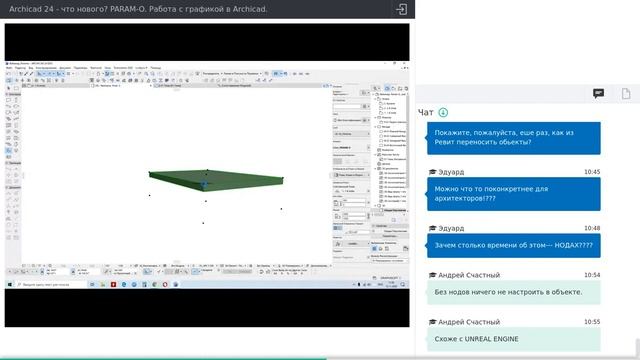The width and height of the screenshot is (640, 360).
Task: Open the Окно menu
Action: point(108,68)
